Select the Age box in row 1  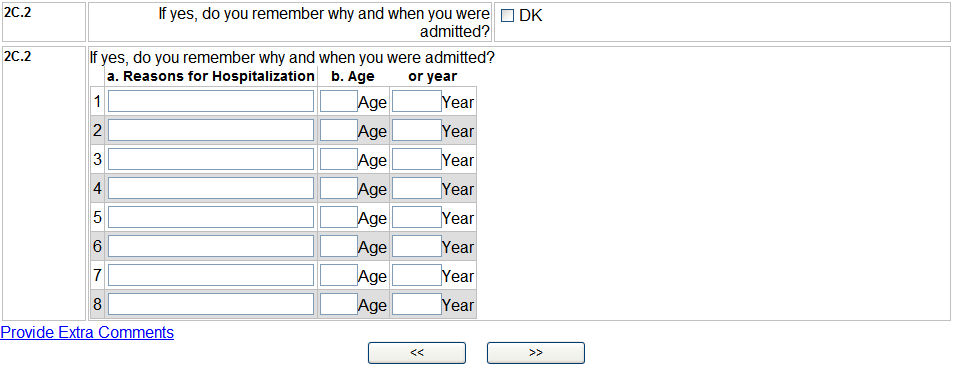(339, 101)
